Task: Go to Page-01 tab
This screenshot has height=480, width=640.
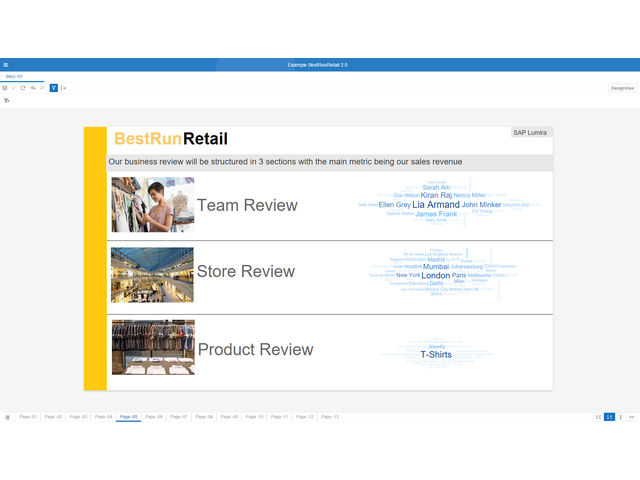Action: tap(28, 416)
